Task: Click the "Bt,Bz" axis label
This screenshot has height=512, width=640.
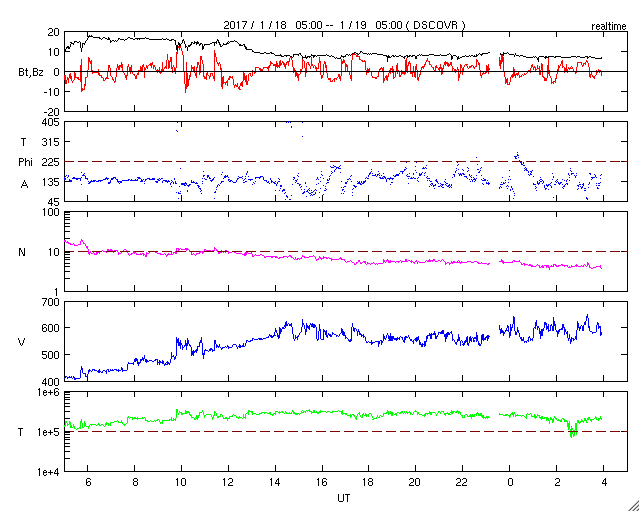Action: pos(31,73)
